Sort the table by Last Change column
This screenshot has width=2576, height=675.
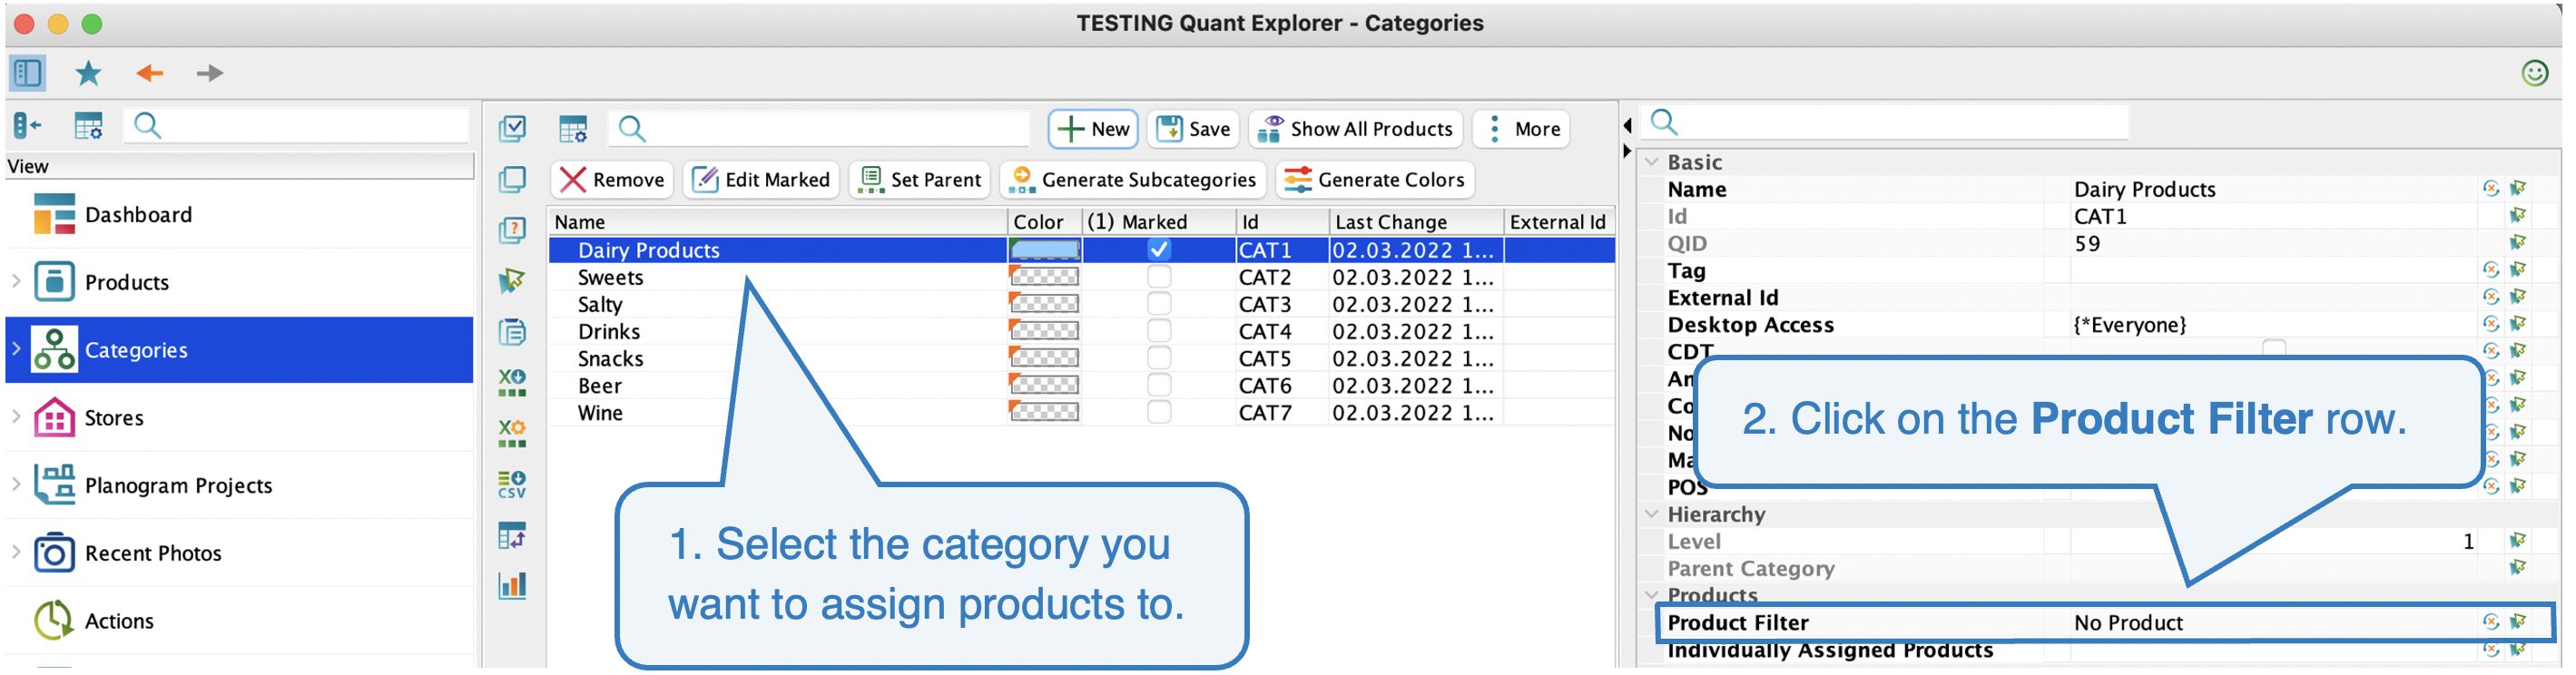click(1416, 222)
